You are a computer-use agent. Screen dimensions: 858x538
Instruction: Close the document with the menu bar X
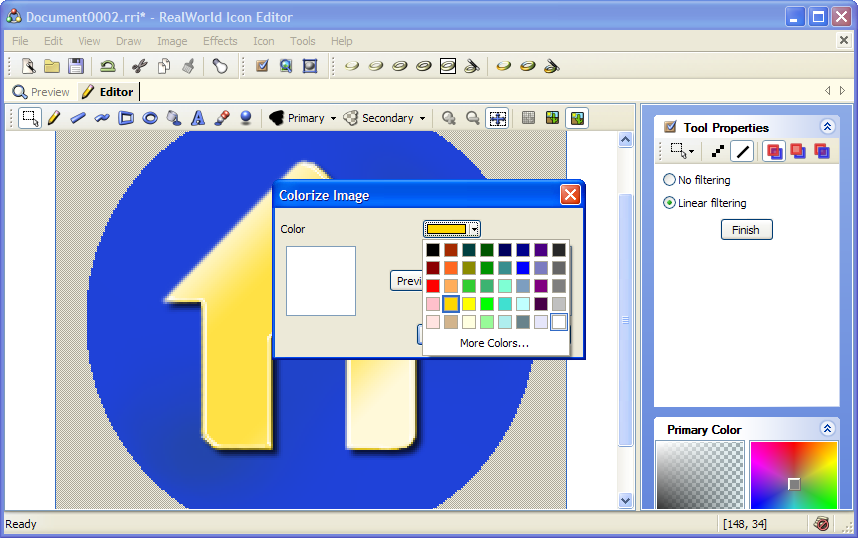(844, 40)
